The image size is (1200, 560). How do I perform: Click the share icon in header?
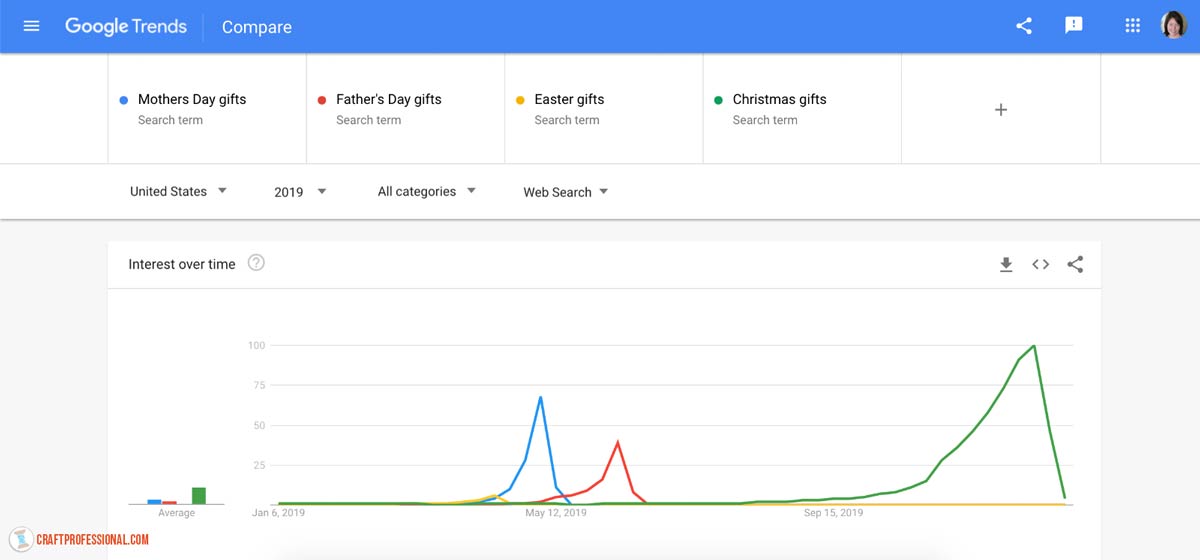1024,26
